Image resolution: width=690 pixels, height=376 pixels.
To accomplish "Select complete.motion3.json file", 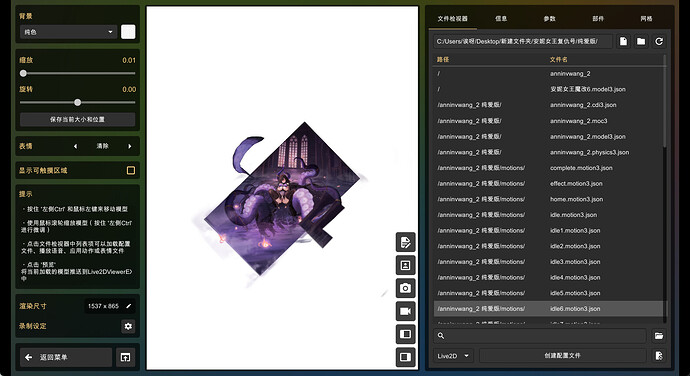I will click(548, 168).
